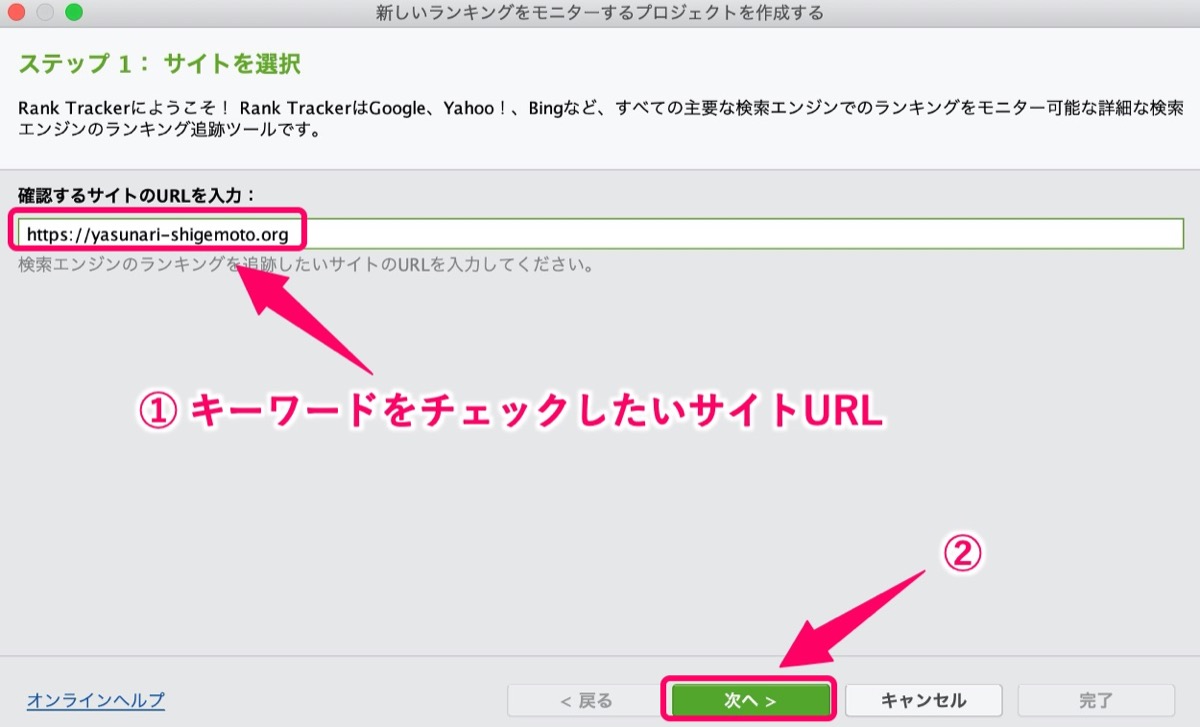The height and width of the screenshot is (727, 1200).
Task: Click the Rank Trackerにようこそ description text
Action: [x=600, y=119]
